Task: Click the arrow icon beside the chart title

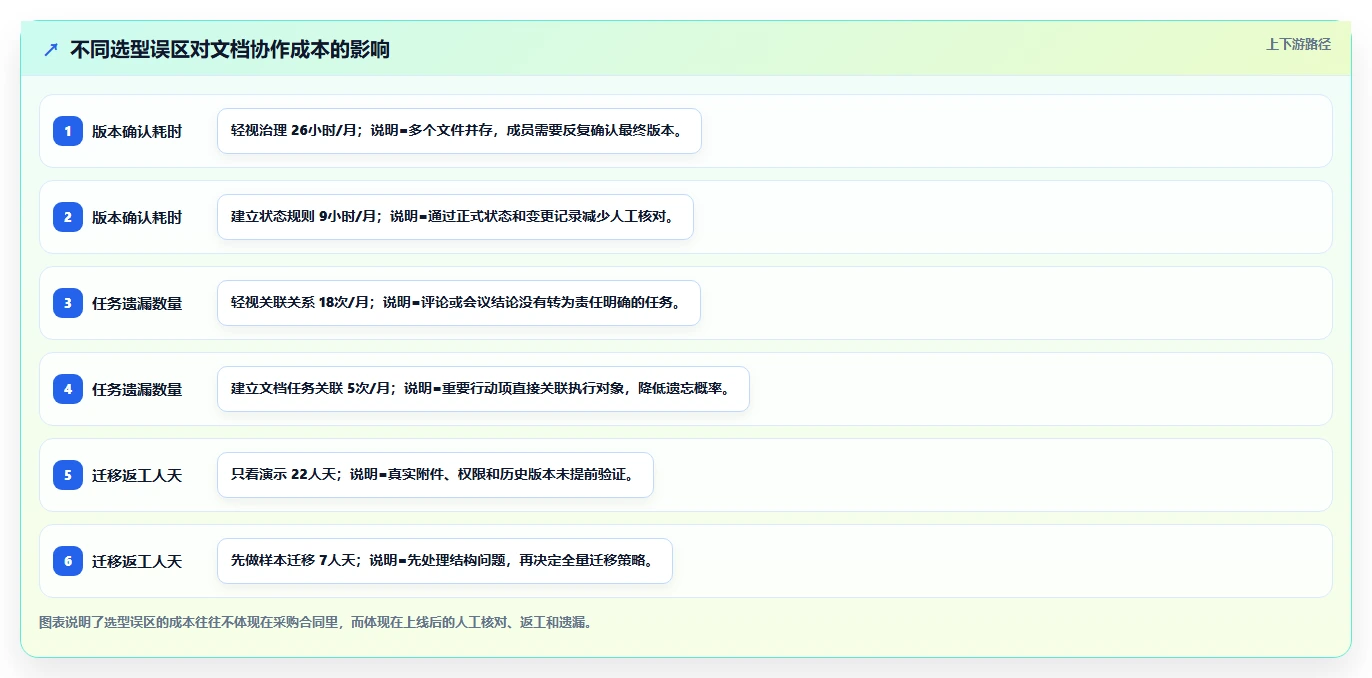Action: coord(51,49)
